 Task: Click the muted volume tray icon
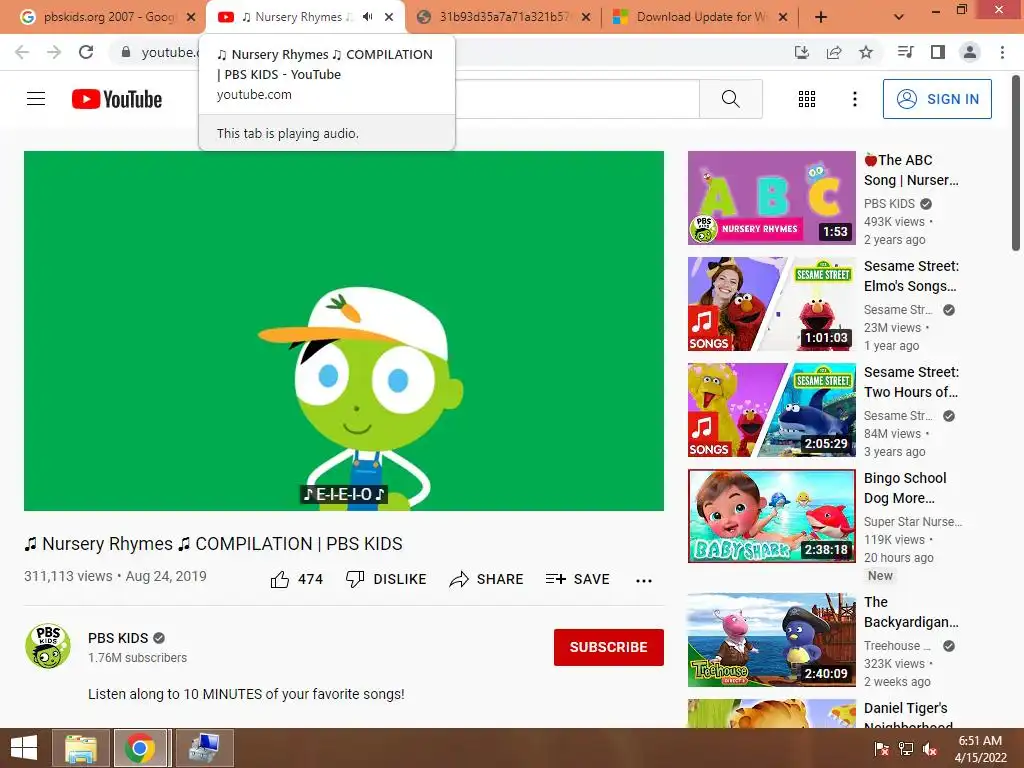coord(930,749)
